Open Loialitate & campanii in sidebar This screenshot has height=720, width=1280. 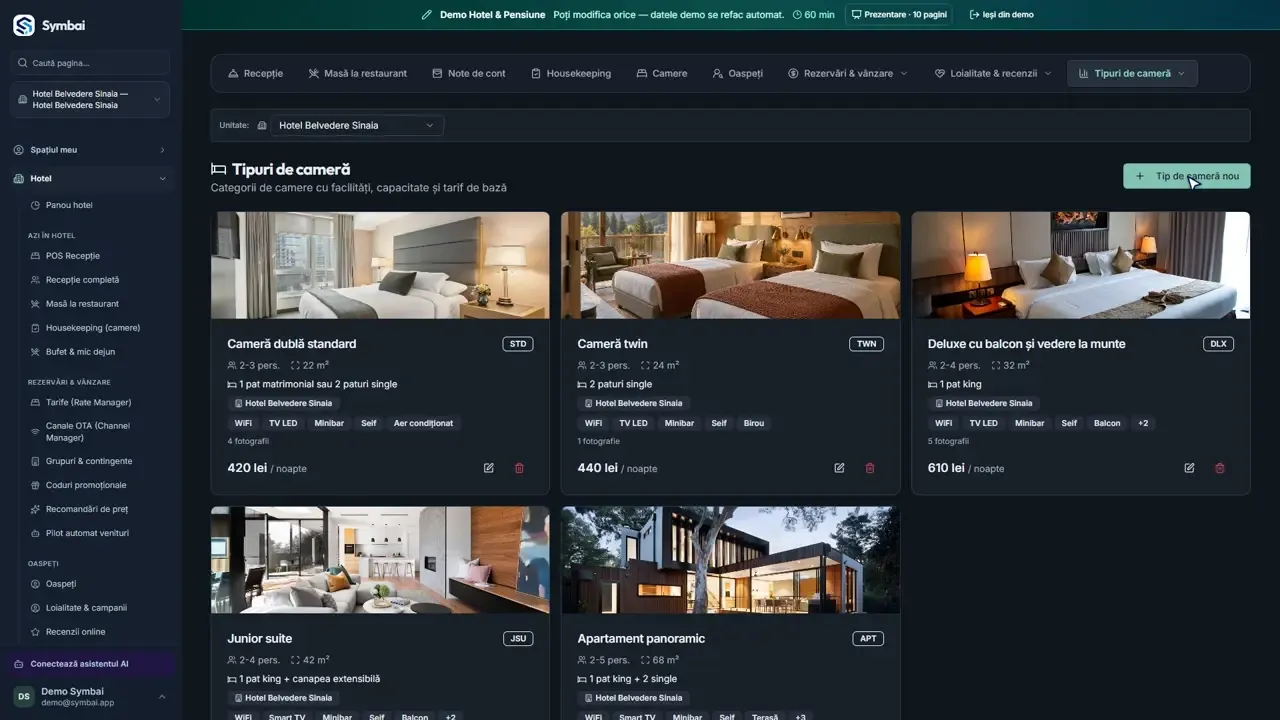(86, 608)
